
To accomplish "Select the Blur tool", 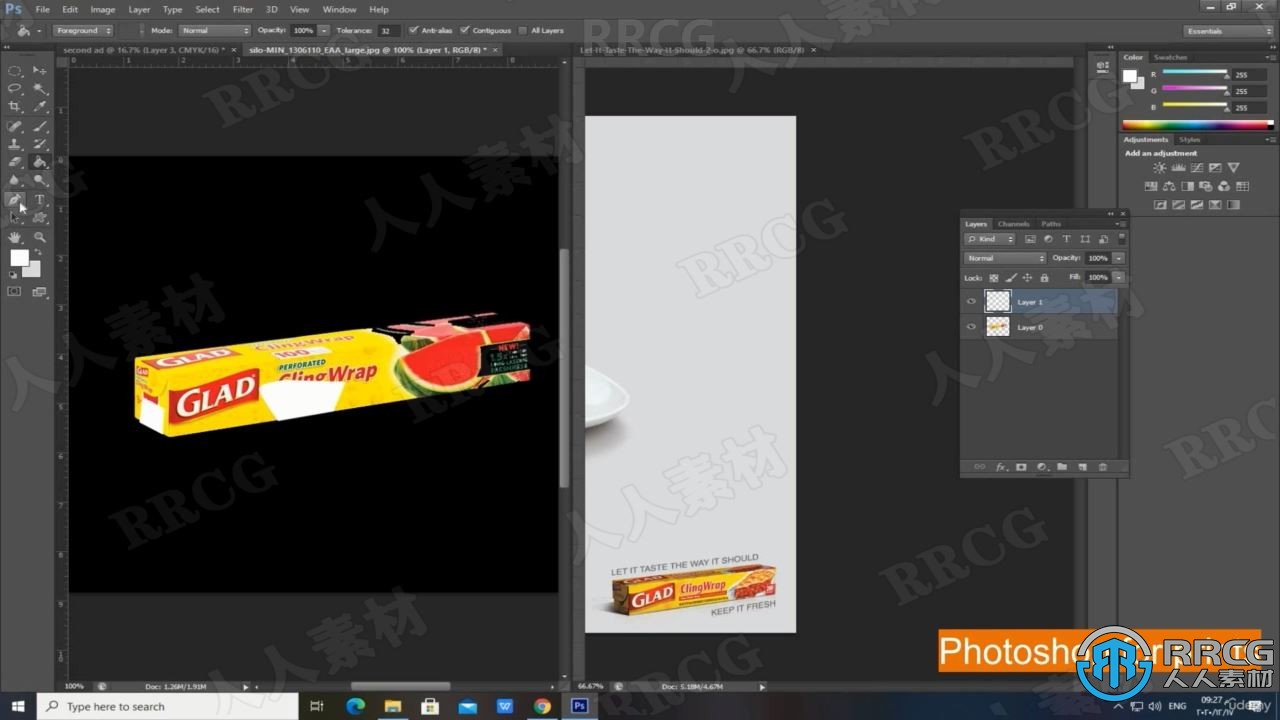I will tap(15, 181).
